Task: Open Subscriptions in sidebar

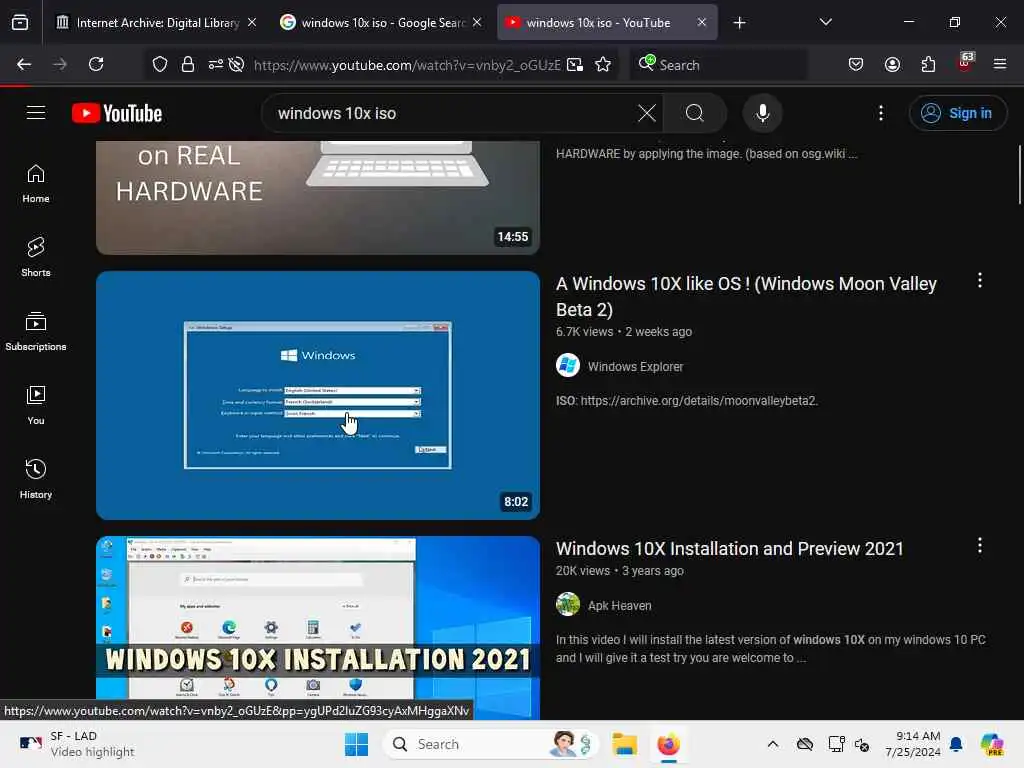Action: [x=36, y=332]
